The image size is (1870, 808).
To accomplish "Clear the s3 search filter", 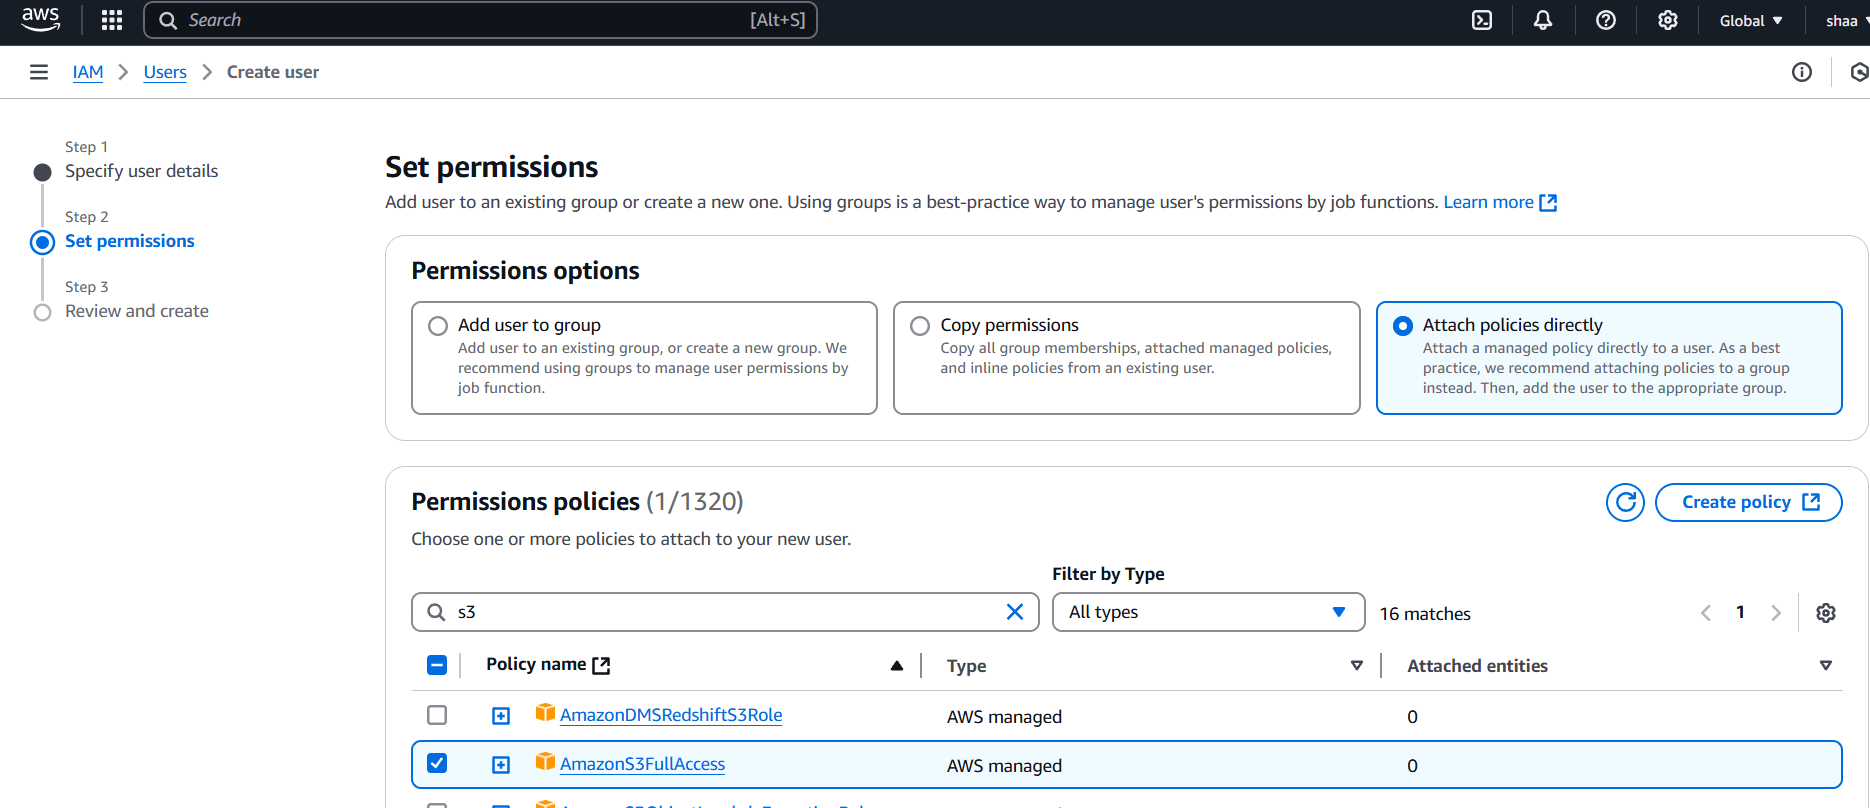I will point(1015,612).
